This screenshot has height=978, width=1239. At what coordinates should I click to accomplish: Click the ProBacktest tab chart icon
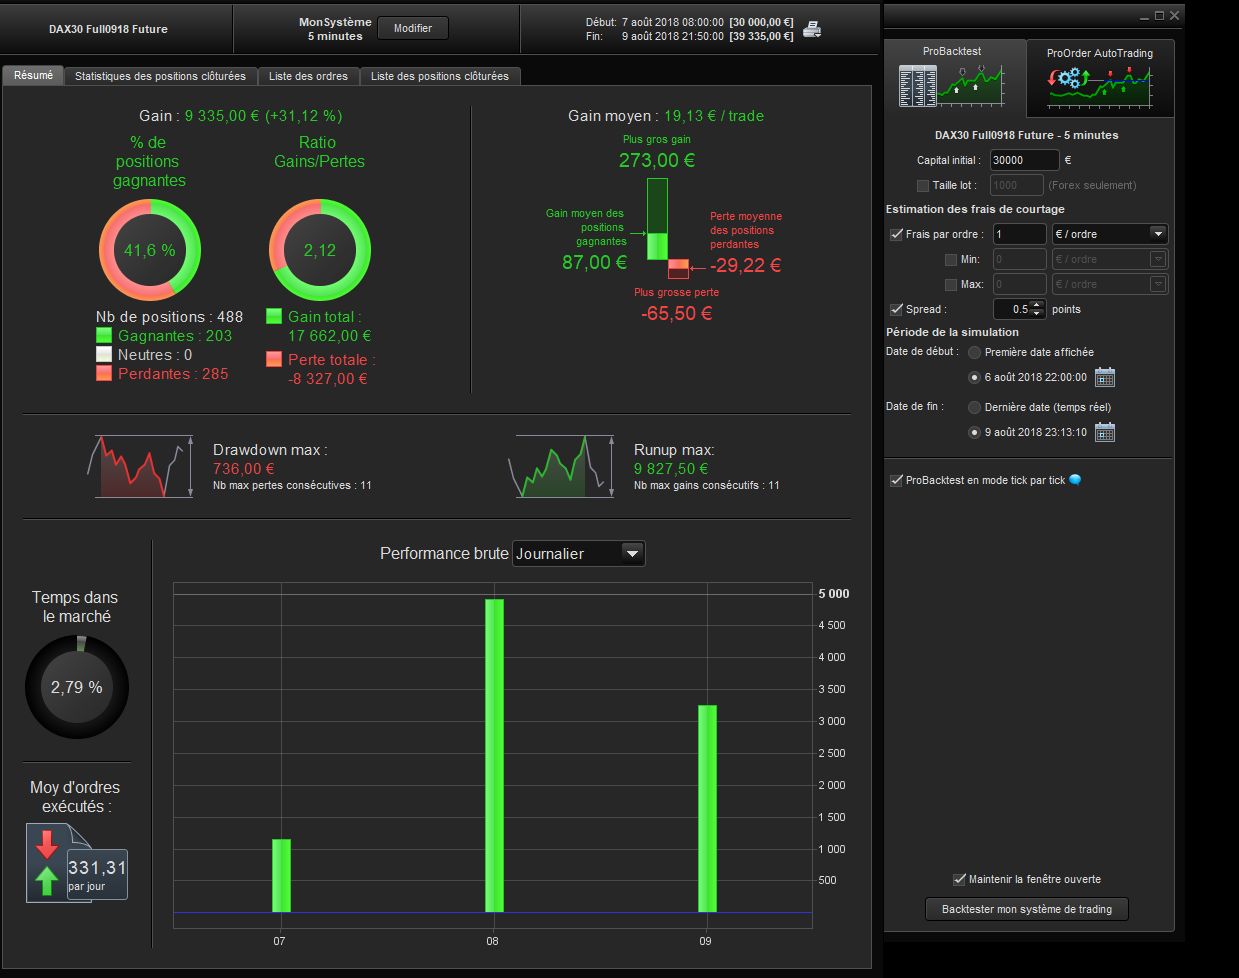(952, 85)
